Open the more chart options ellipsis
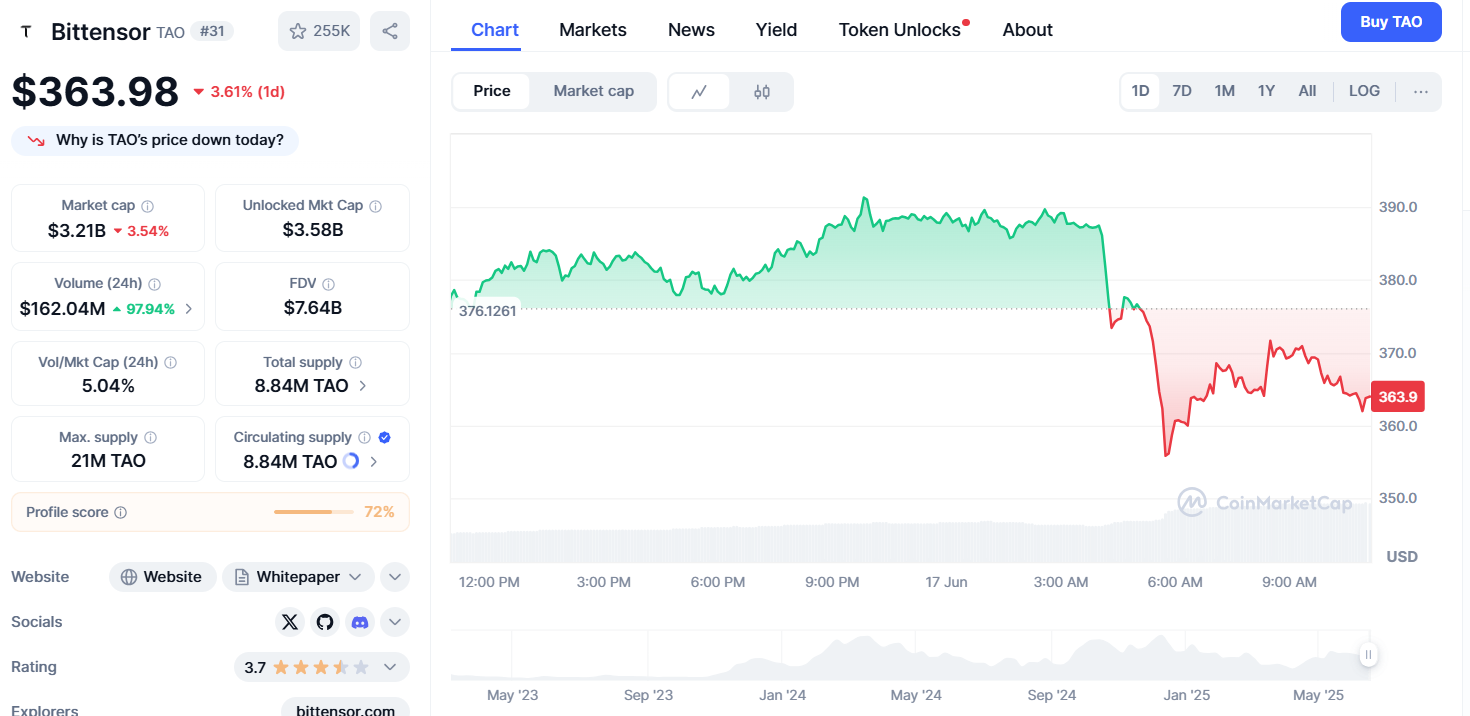This screenshot has width=1470, height=716. pos(1421,91)
